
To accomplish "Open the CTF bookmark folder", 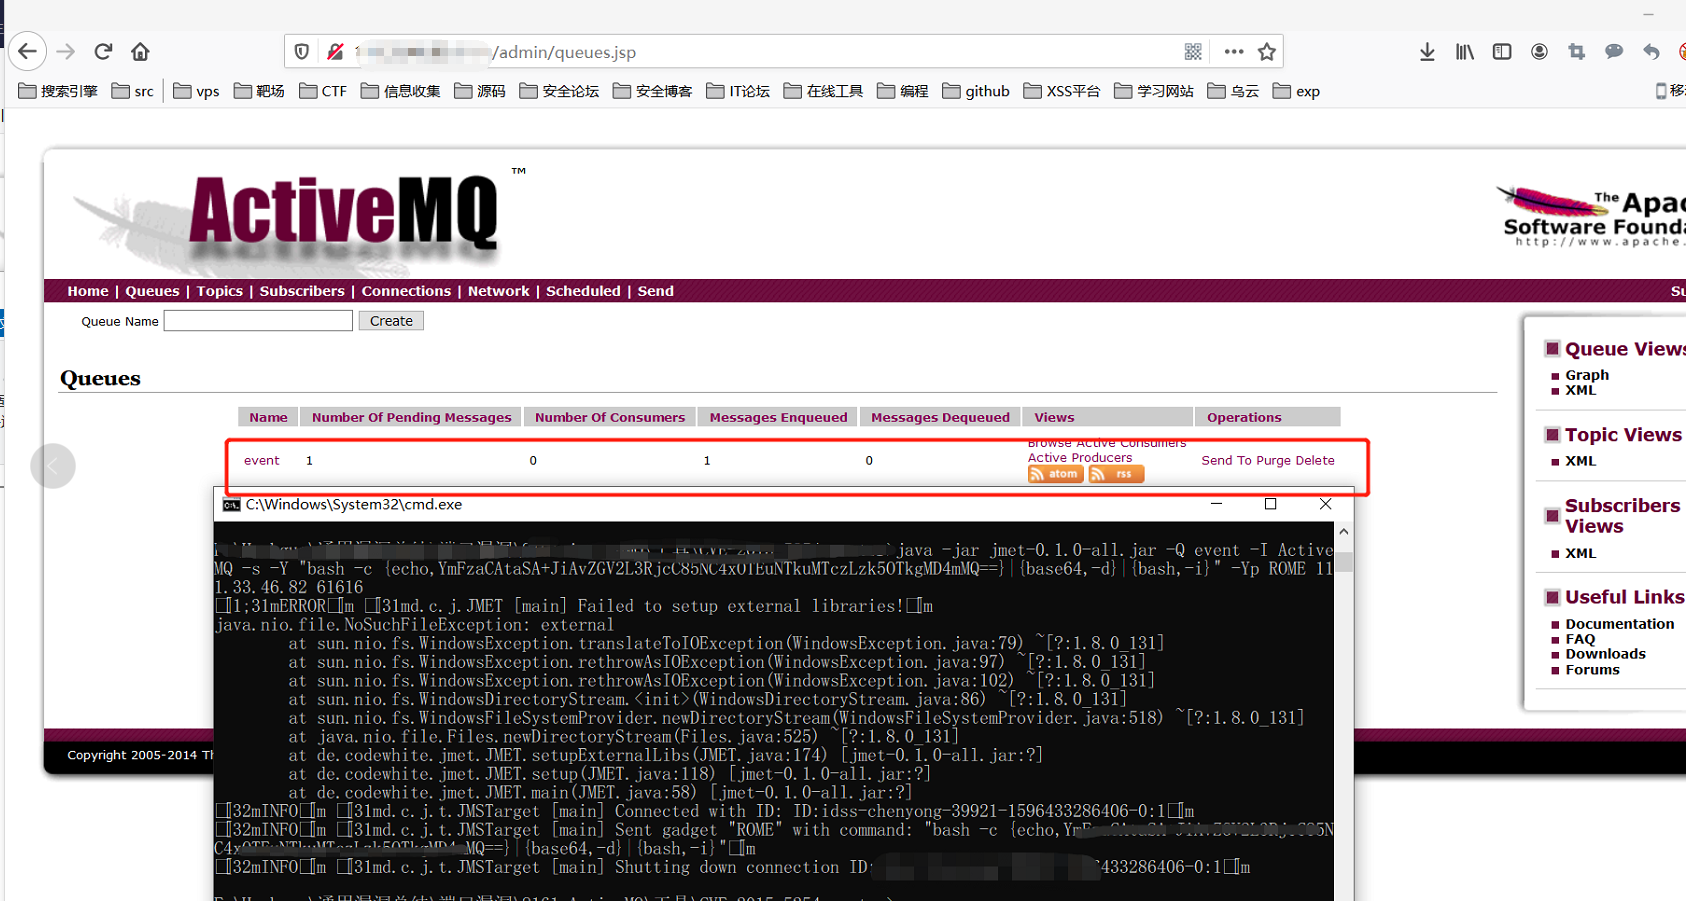I will click(x=323, y=91).
